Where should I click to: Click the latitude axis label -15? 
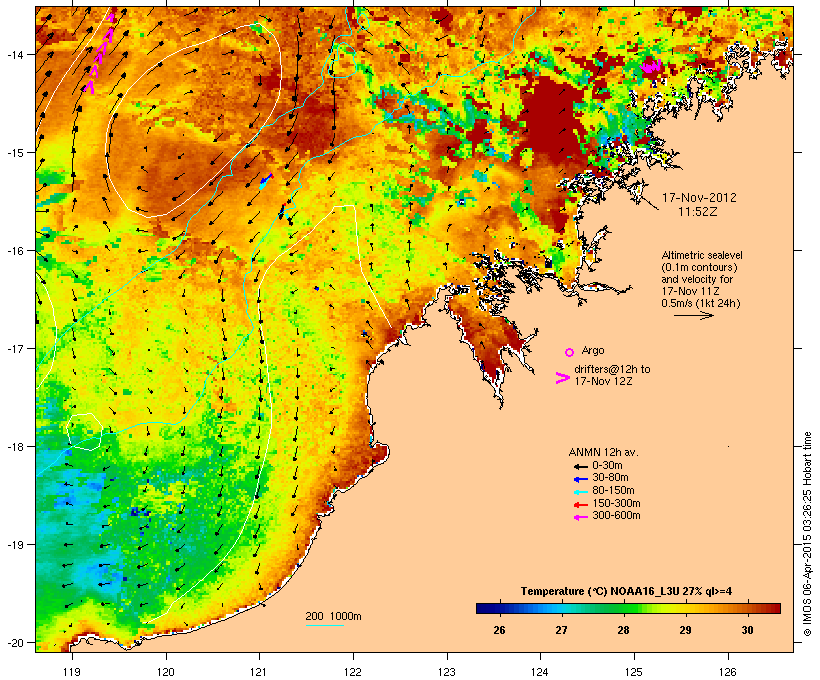pyautogui.click(x=14, y=152)
